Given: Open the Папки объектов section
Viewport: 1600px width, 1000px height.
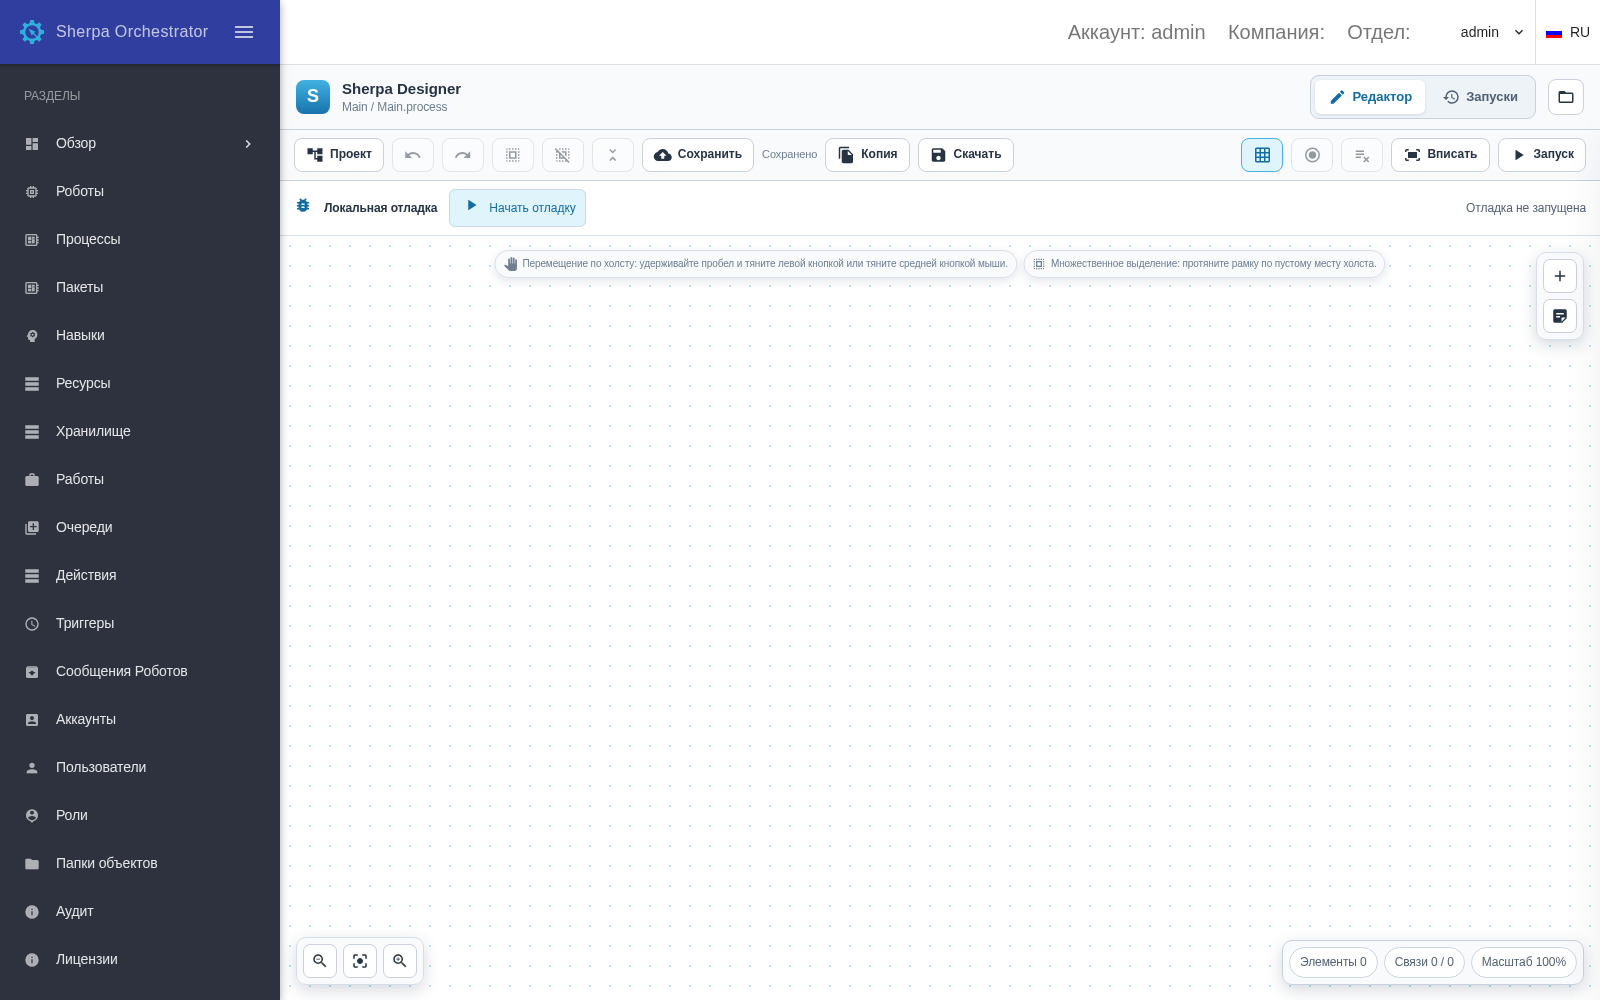Looking at the screenshot, I should 140,863.
